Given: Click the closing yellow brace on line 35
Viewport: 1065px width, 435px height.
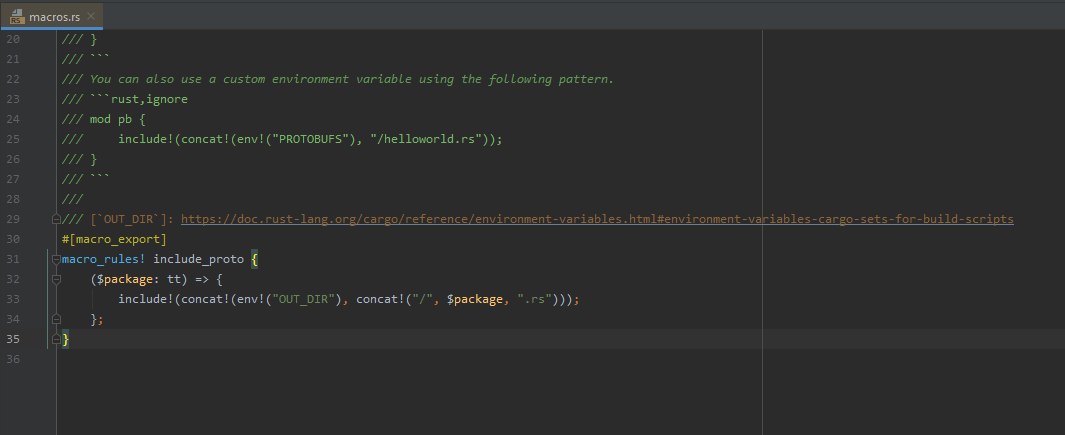Looking at the screenshot, I should point(65,339).
